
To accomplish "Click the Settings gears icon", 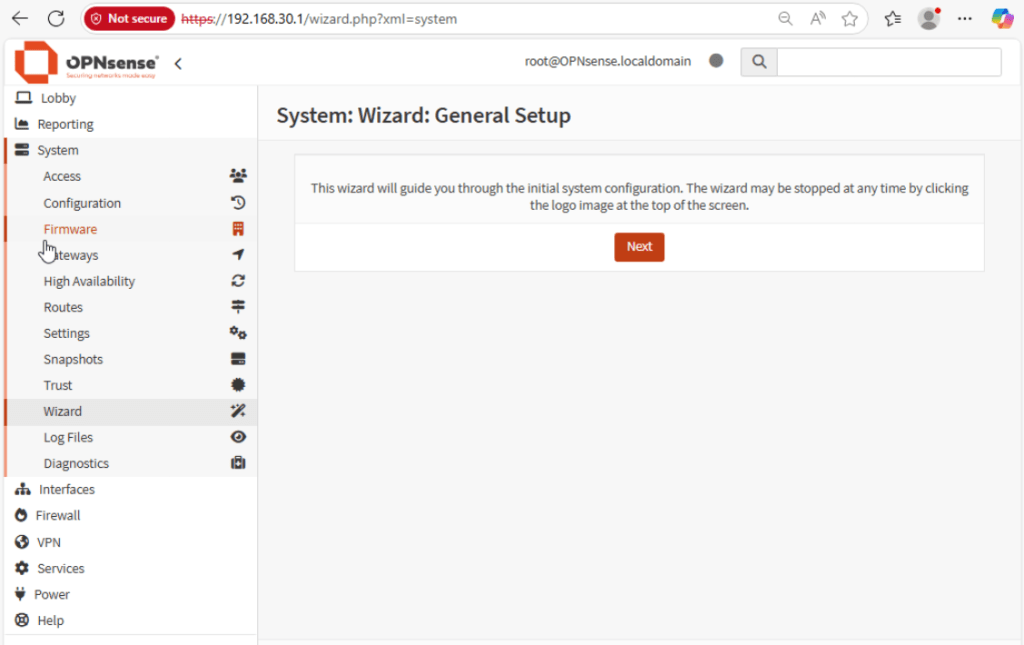I will click(238, 333).
